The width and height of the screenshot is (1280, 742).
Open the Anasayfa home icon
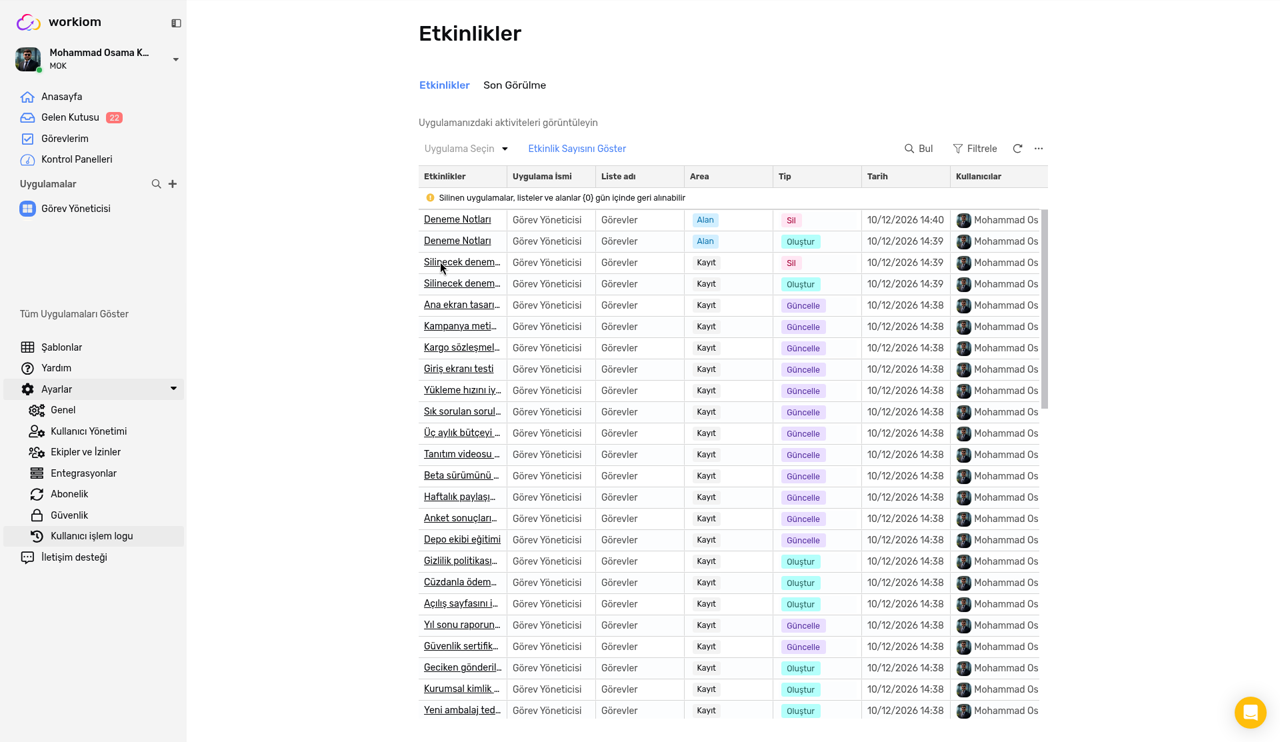tap(27, 97)
